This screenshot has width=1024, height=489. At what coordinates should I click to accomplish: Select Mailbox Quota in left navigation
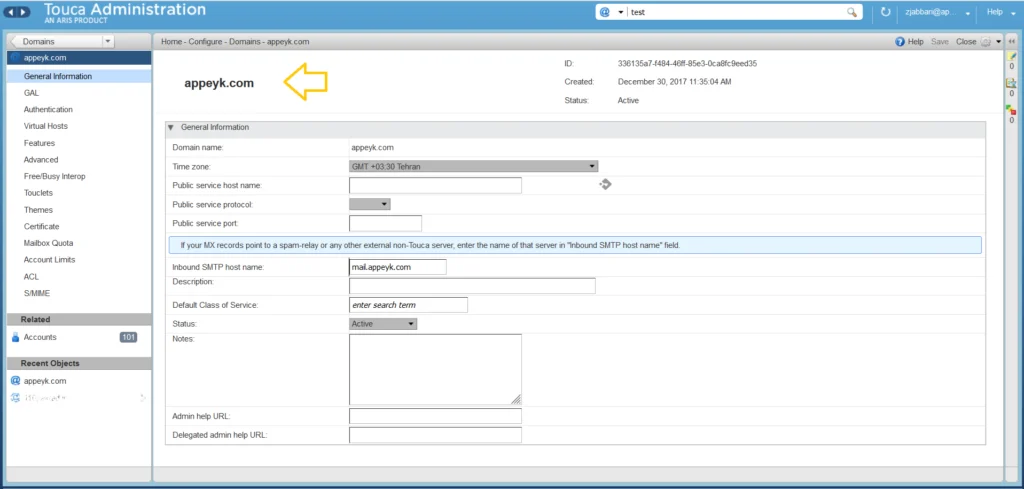click(48, 243)
